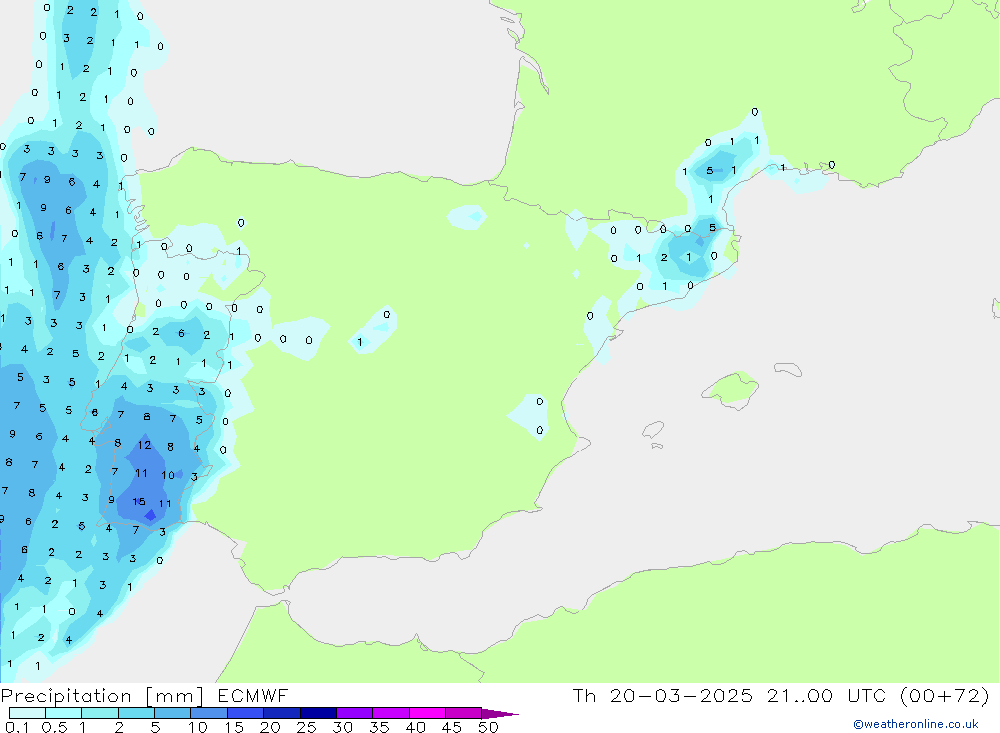Screen dimensions: 1000x733
Task: Click the 45–50 mm legend color swatch
Action: pos(464,713)
